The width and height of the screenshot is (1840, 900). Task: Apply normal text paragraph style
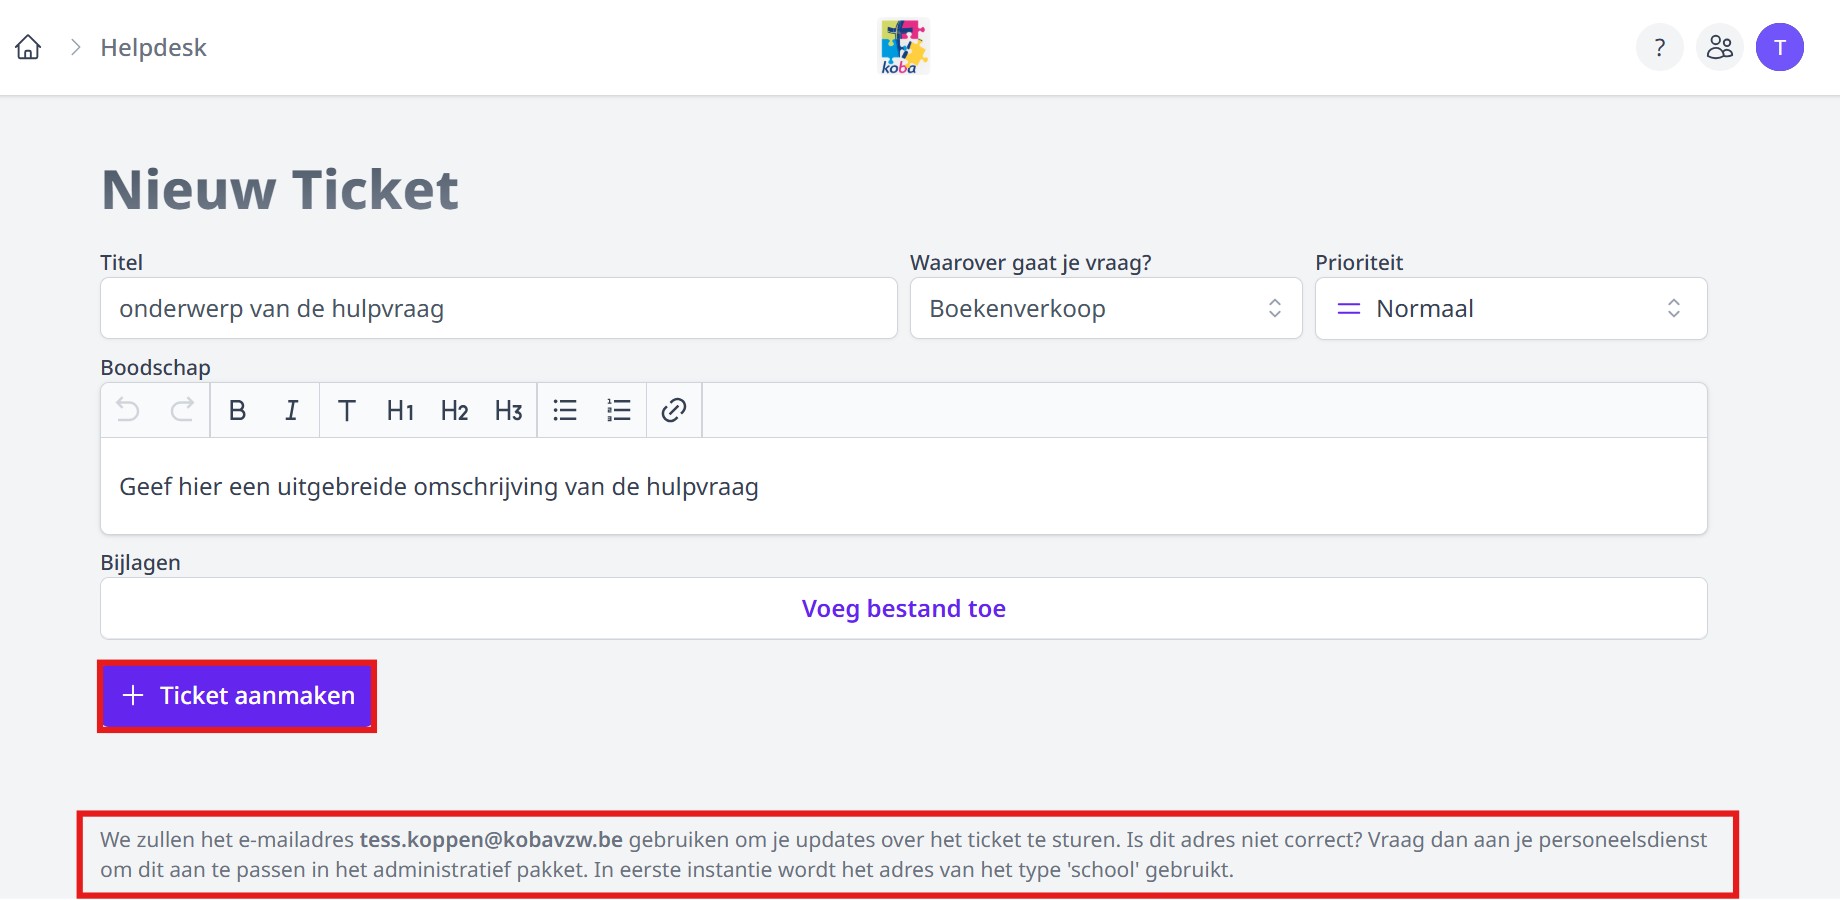346,410
